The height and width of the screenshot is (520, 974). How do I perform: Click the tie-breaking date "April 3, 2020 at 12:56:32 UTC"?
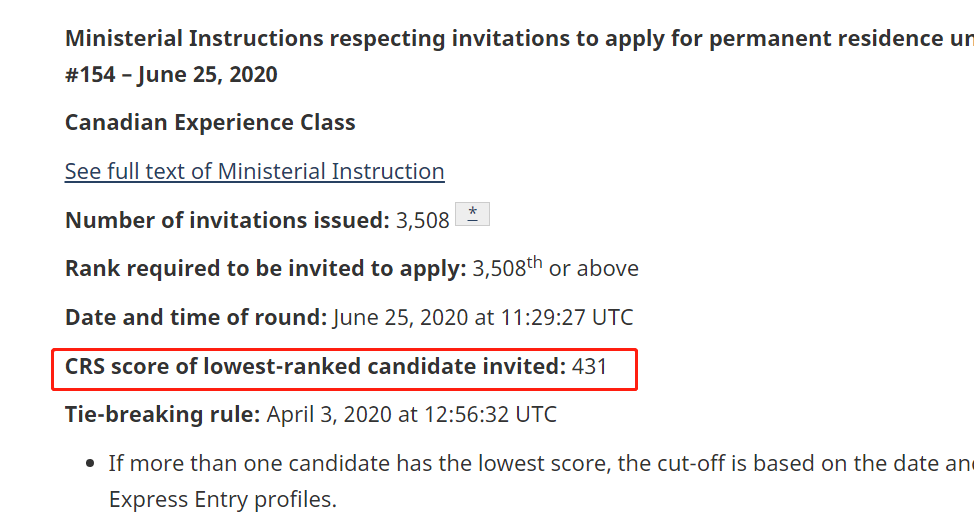411,414
